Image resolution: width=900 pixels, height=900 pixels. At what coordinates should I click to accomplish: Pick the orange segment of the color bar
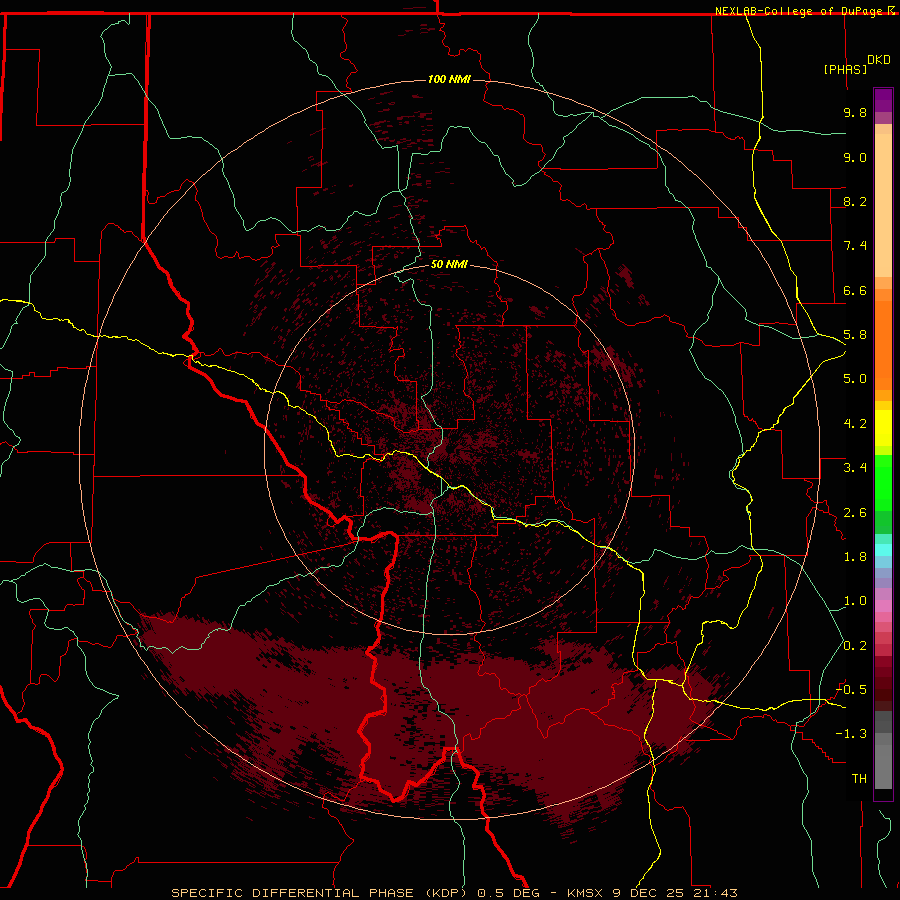click(x=883, y=346)
